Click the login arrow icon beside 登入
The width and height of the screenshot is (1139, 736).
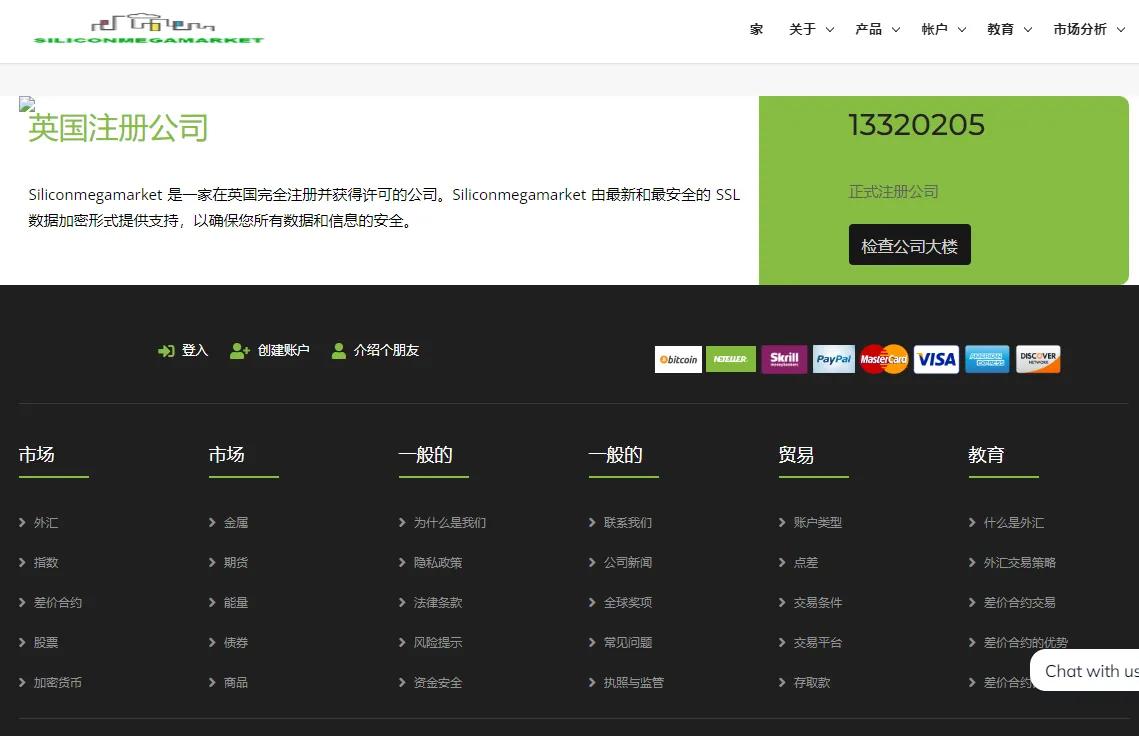click(x=166, y=351)
